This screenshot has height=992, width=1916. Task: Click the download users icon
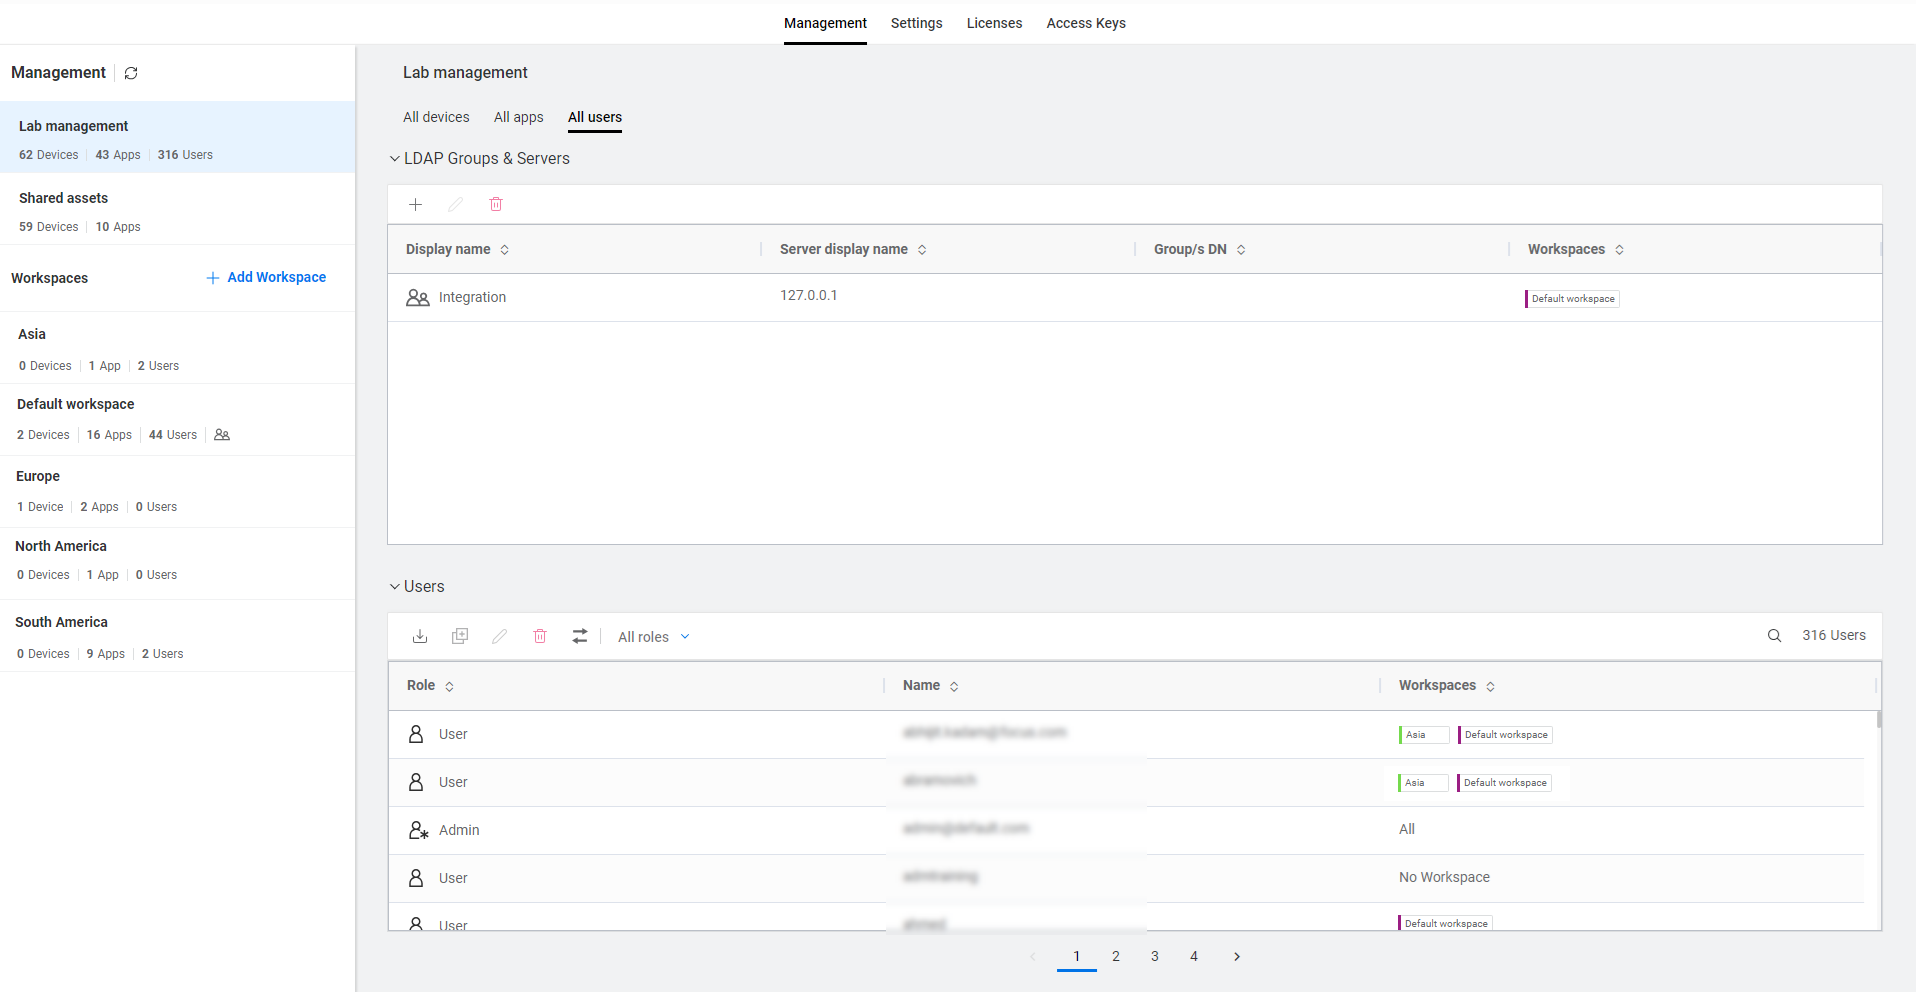[x=420, y=637]
